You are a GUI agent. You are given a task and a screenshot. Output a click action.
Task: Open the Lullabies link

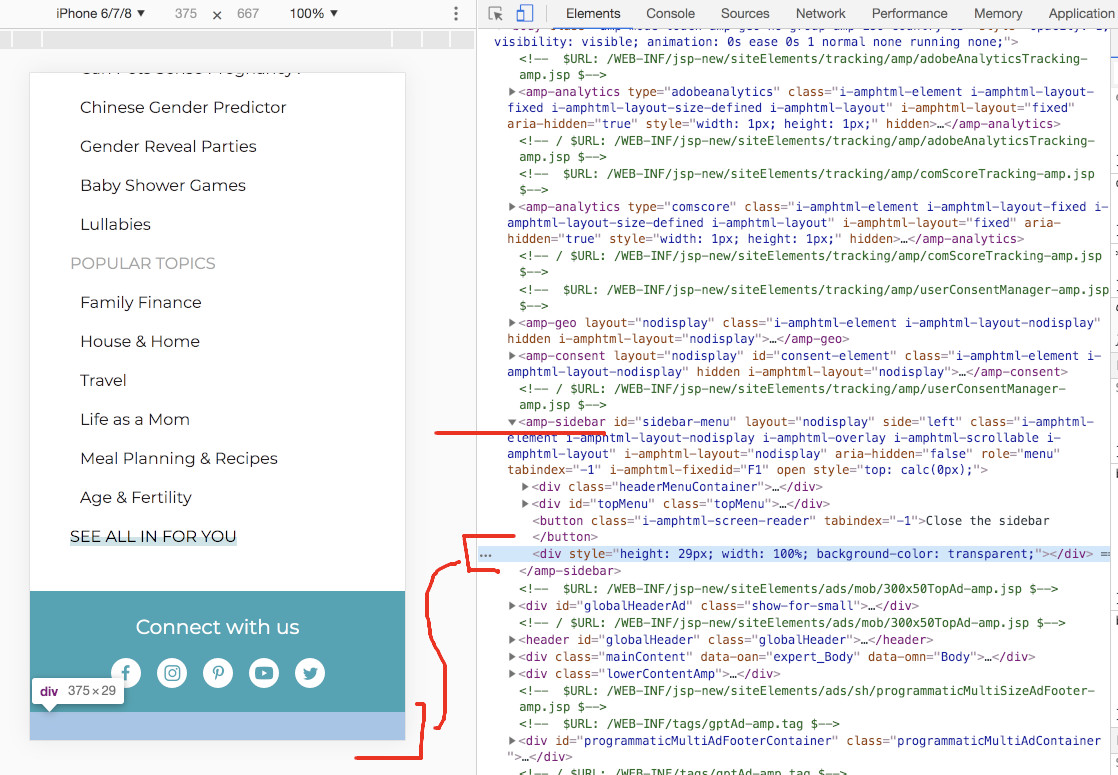click(116, 225)
